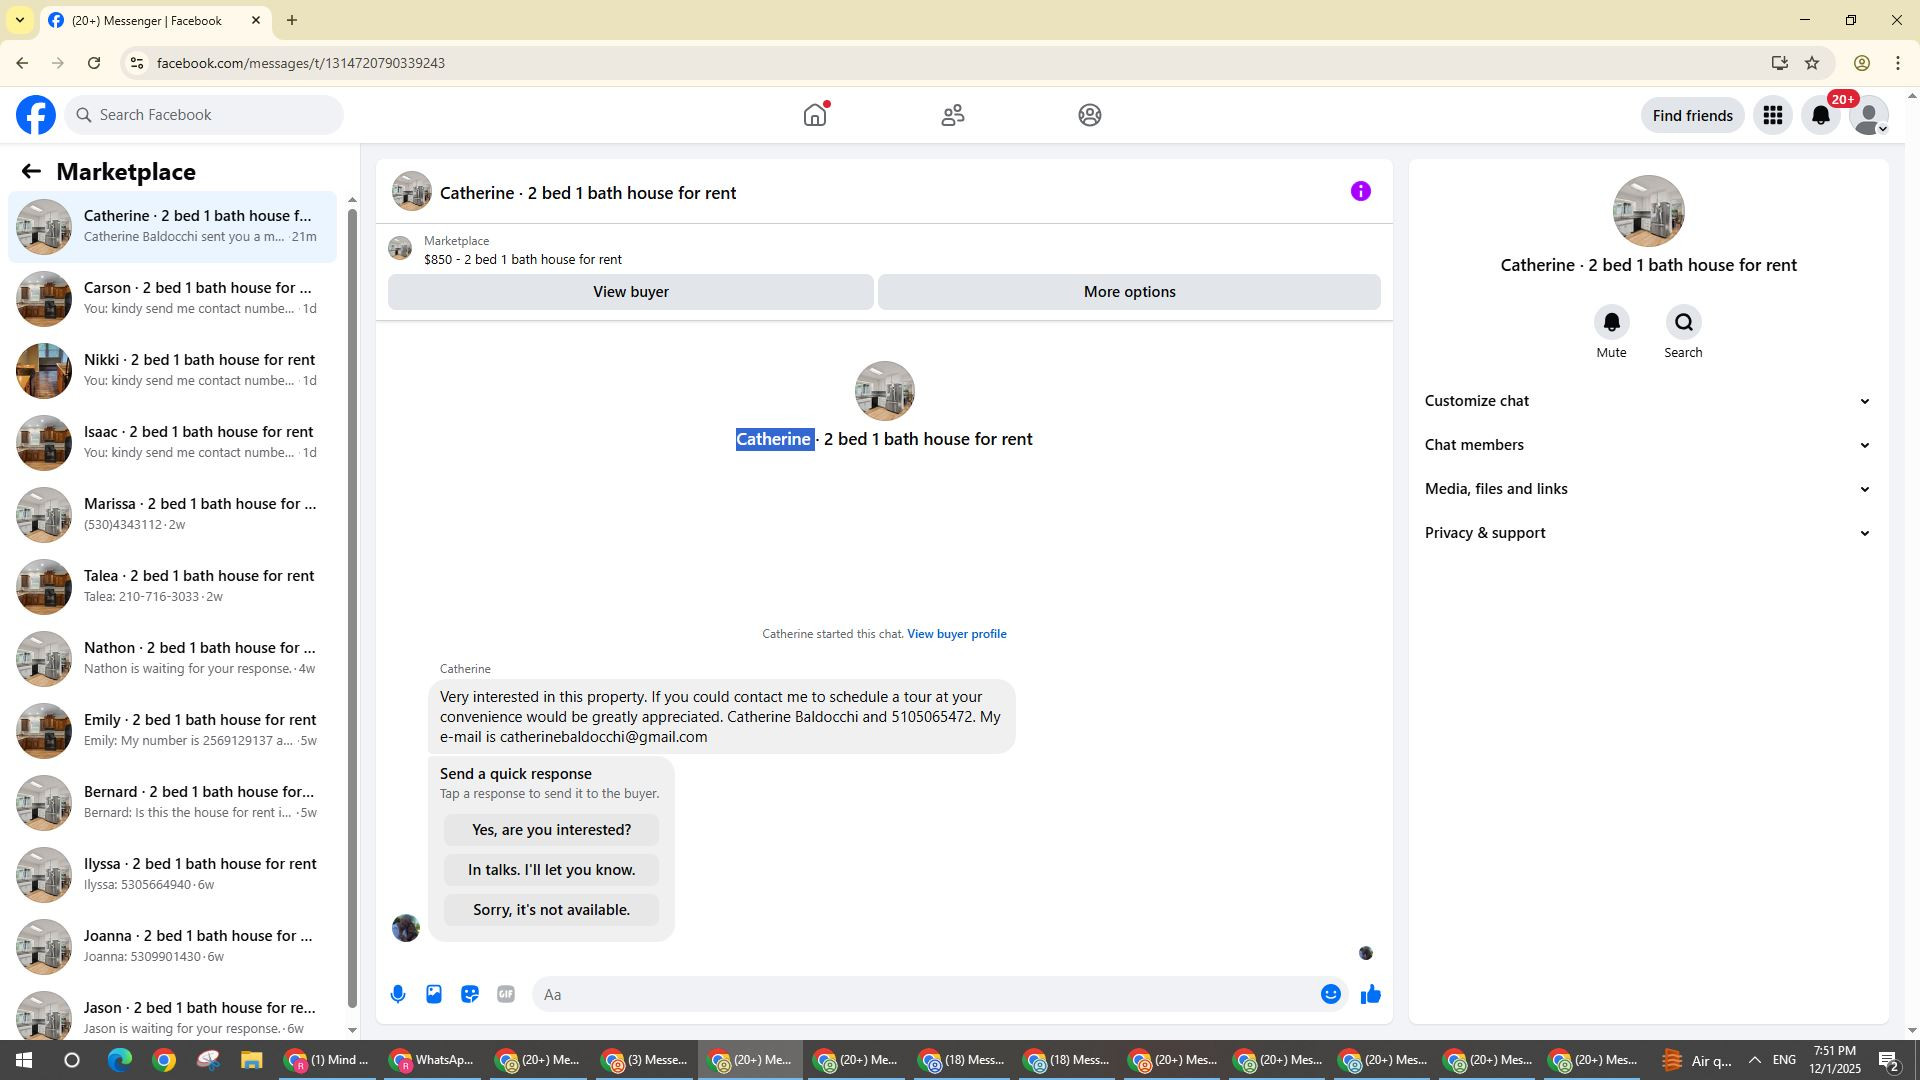Open Bernard conversation in list

point(172,803)
